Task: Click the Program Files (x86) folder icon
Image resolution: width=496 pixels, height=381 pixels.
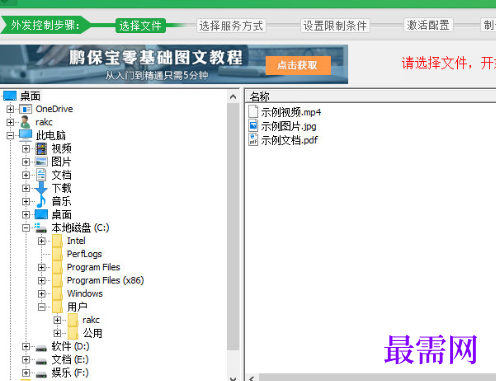Action: coord(57,280)
